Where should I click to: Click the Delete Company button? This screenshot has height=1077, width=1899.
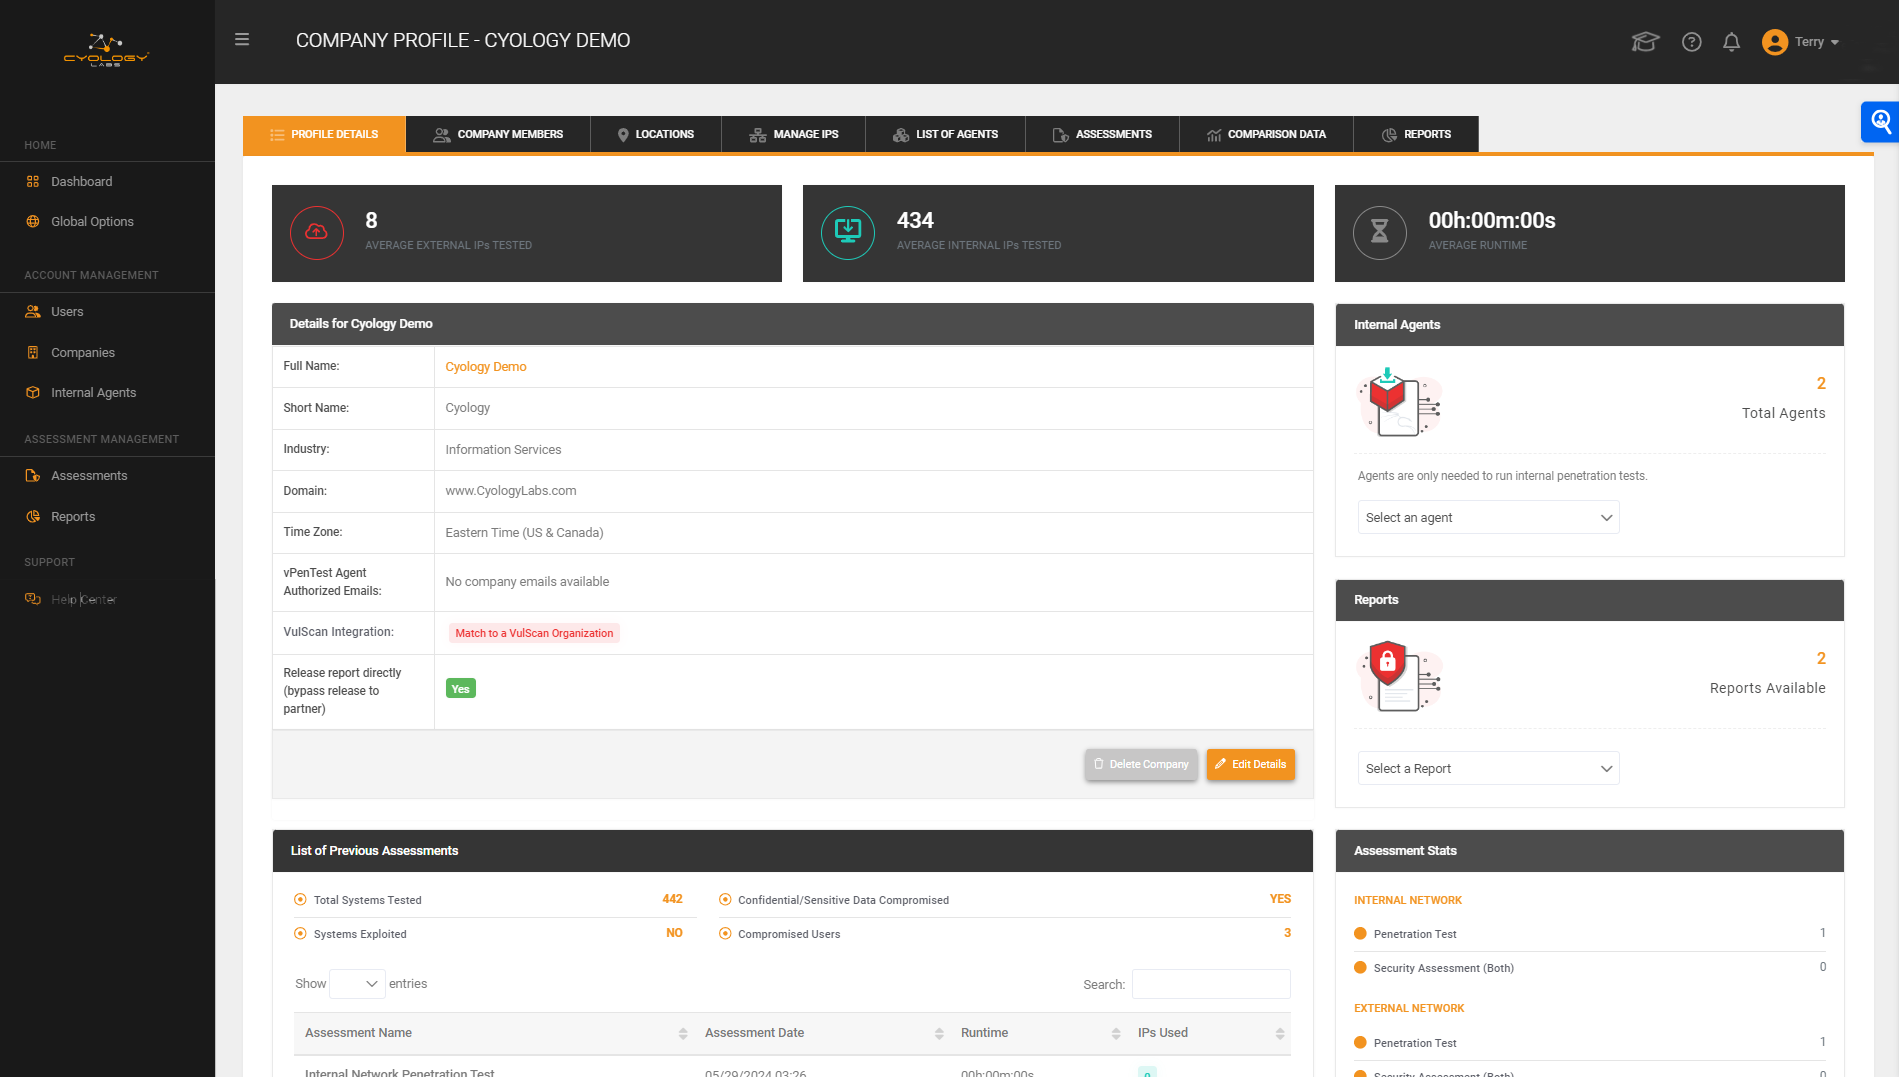1141,764
